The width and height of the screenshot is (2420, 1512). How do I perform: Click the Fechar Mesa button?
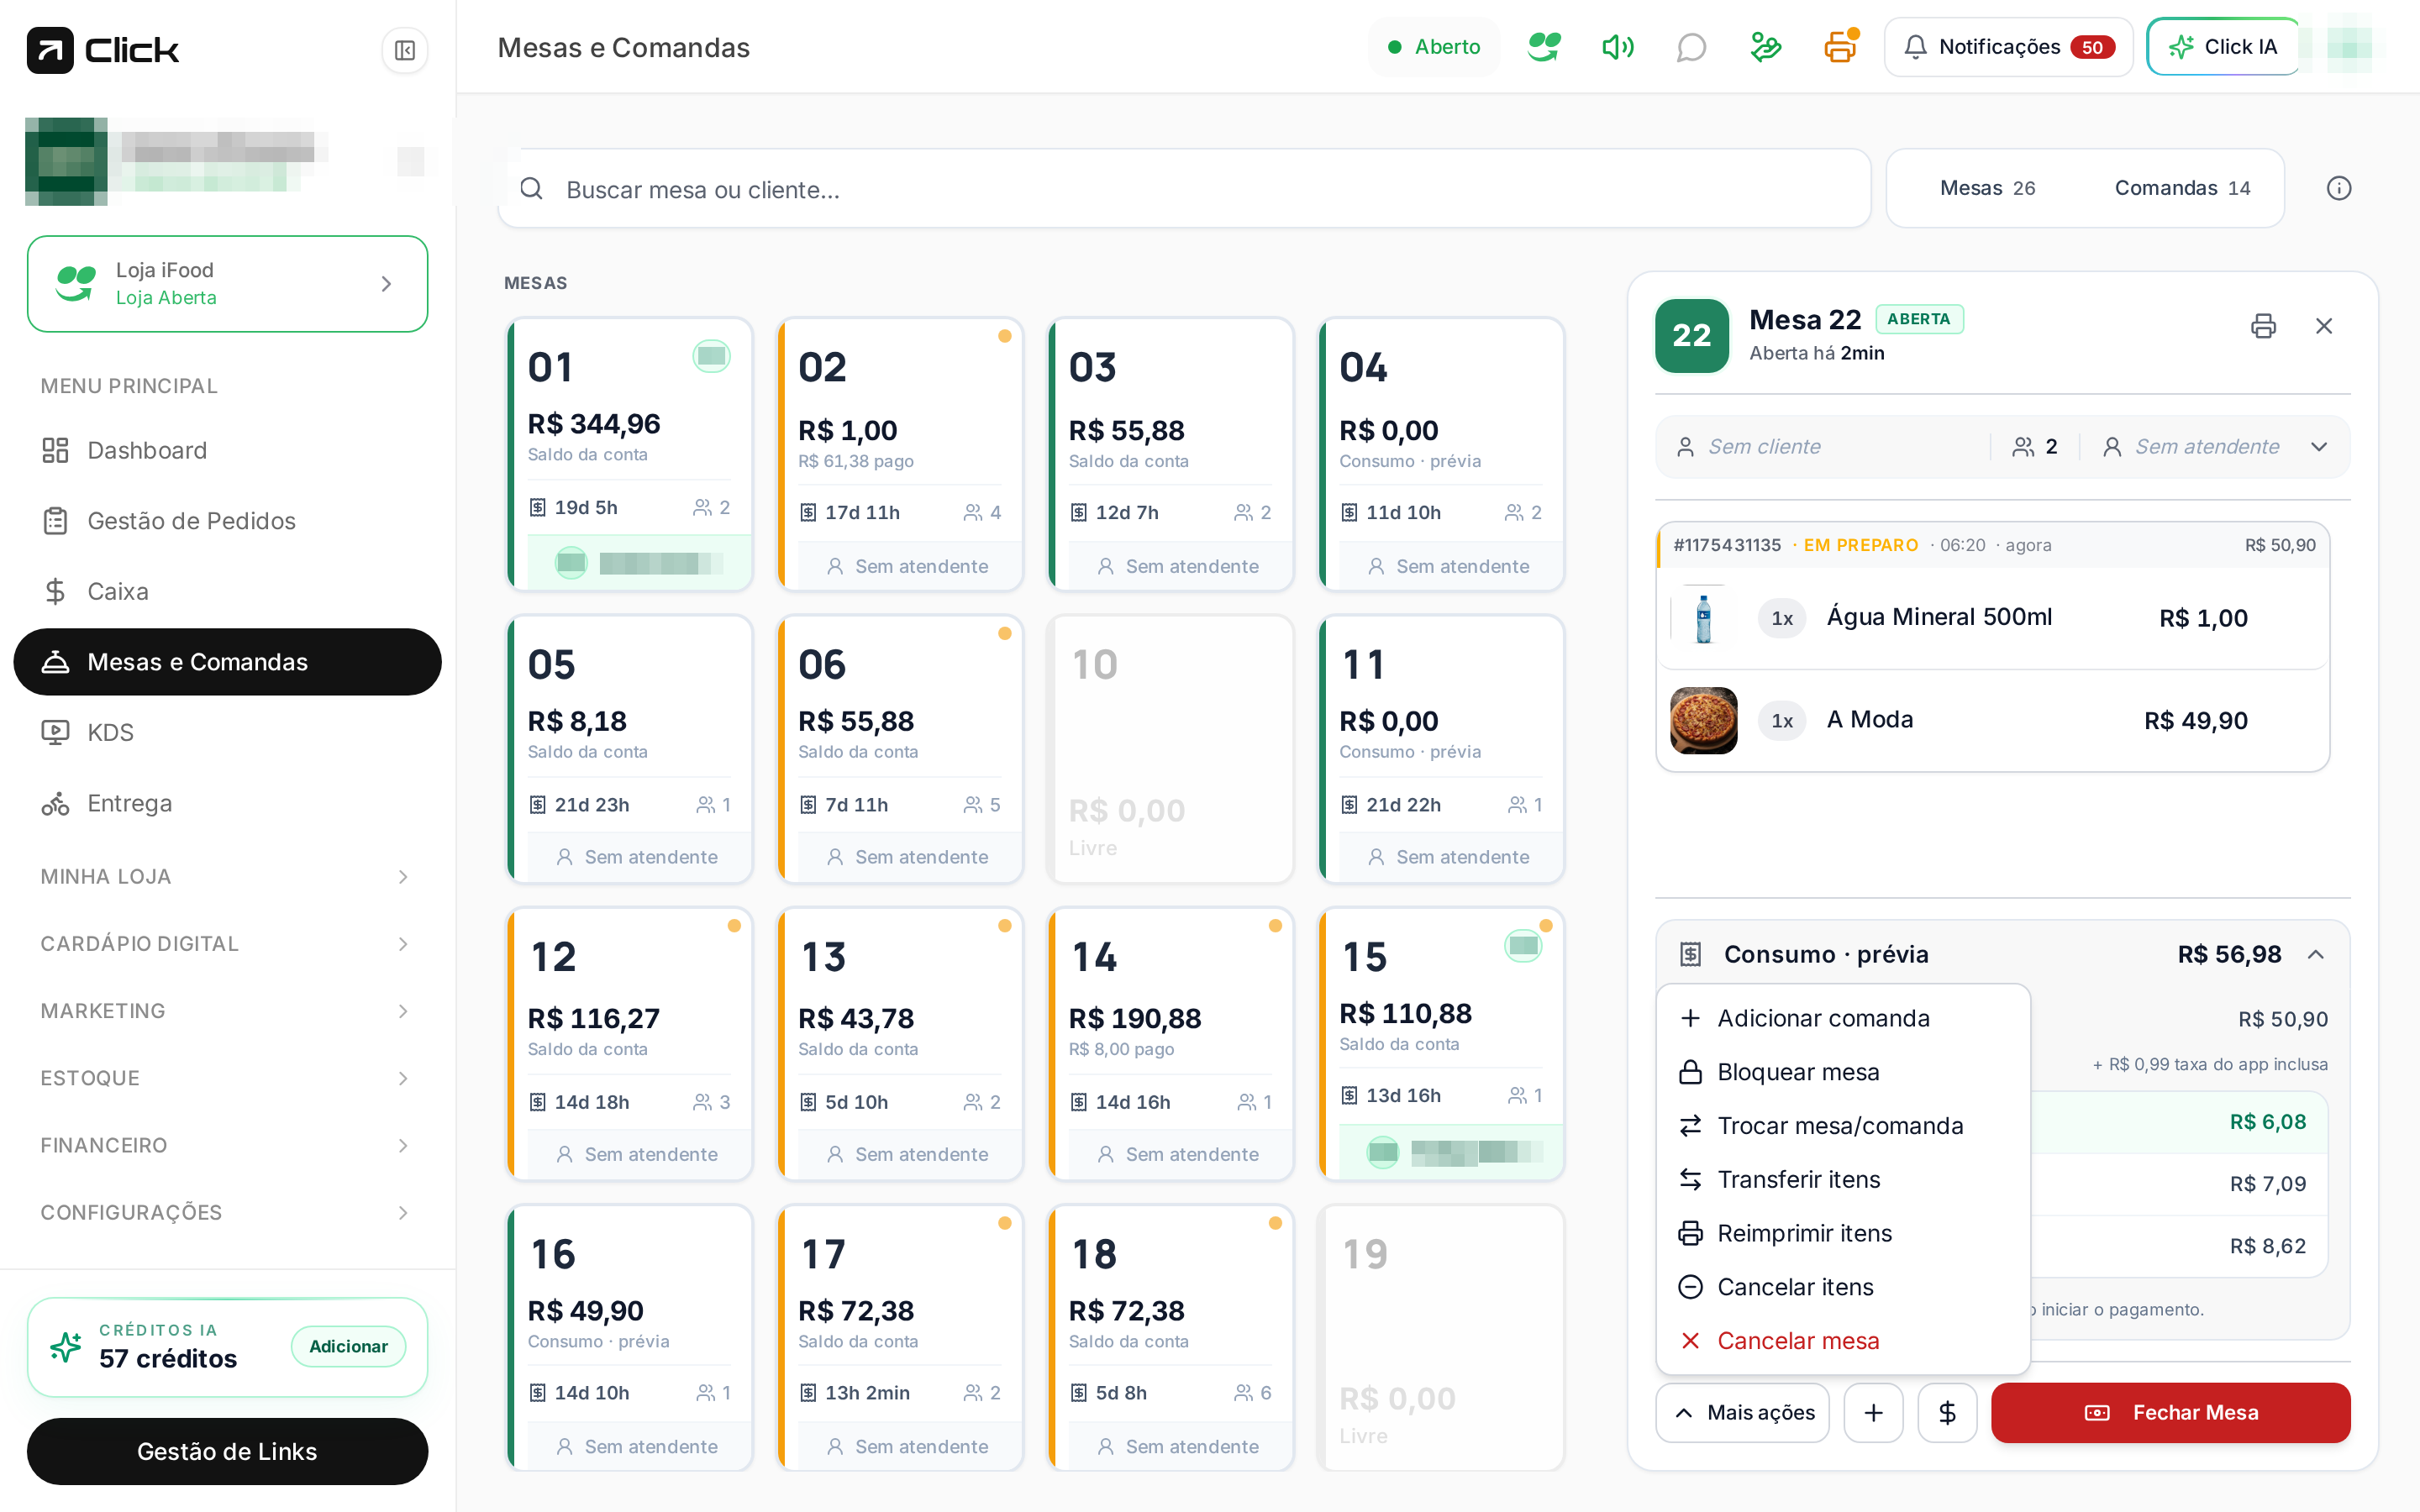[x=2170, y=1412]
